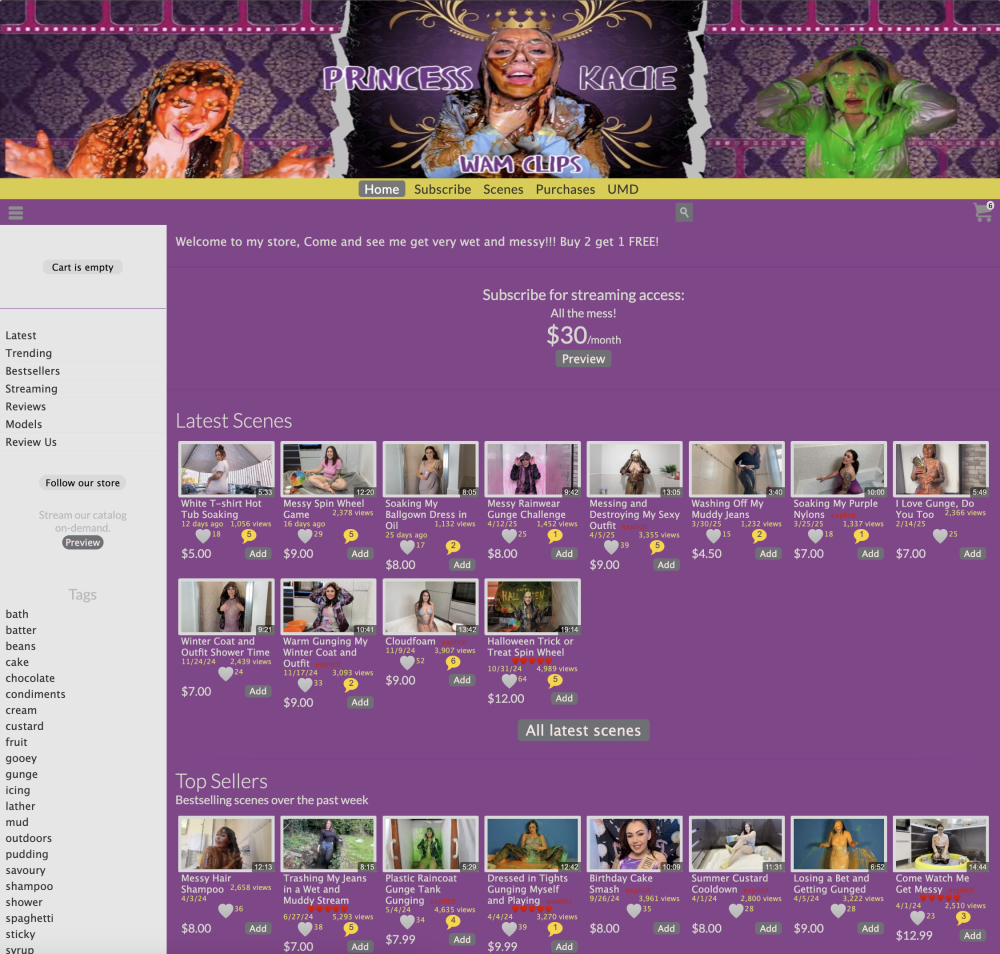Open the shopping cart icon

[x=982, y=212]
